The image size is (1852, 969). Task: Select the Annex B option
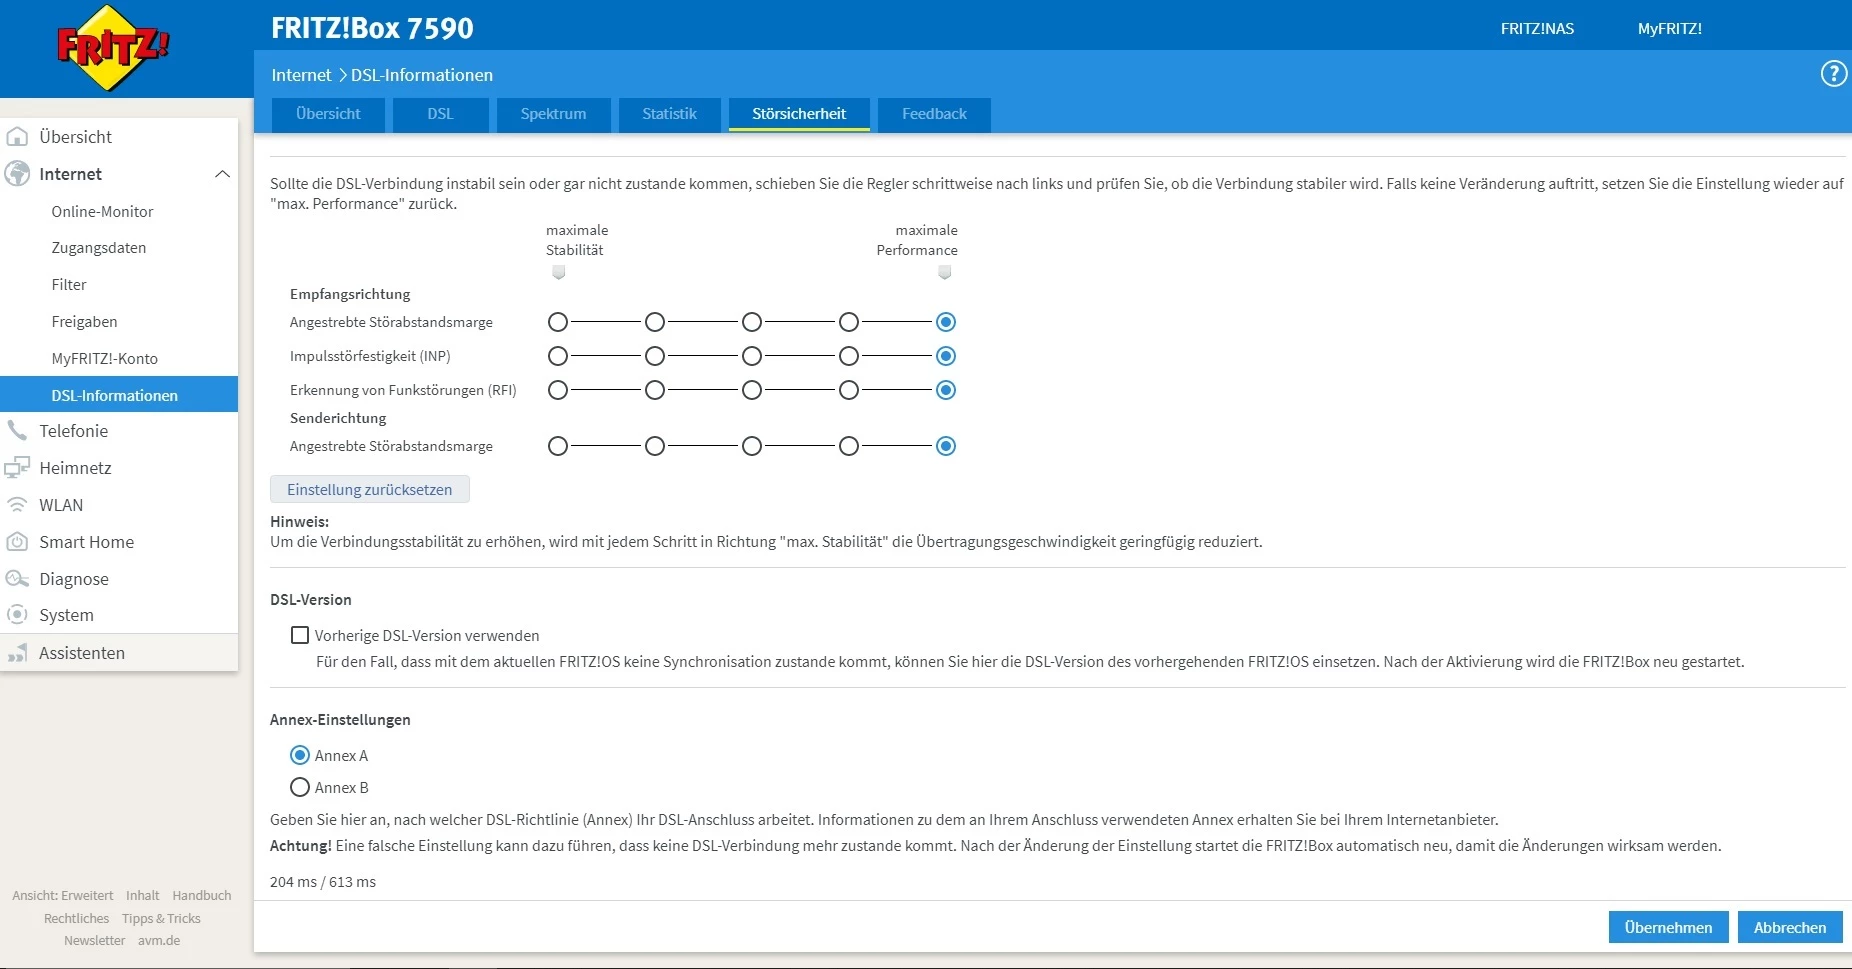point(300,787)
